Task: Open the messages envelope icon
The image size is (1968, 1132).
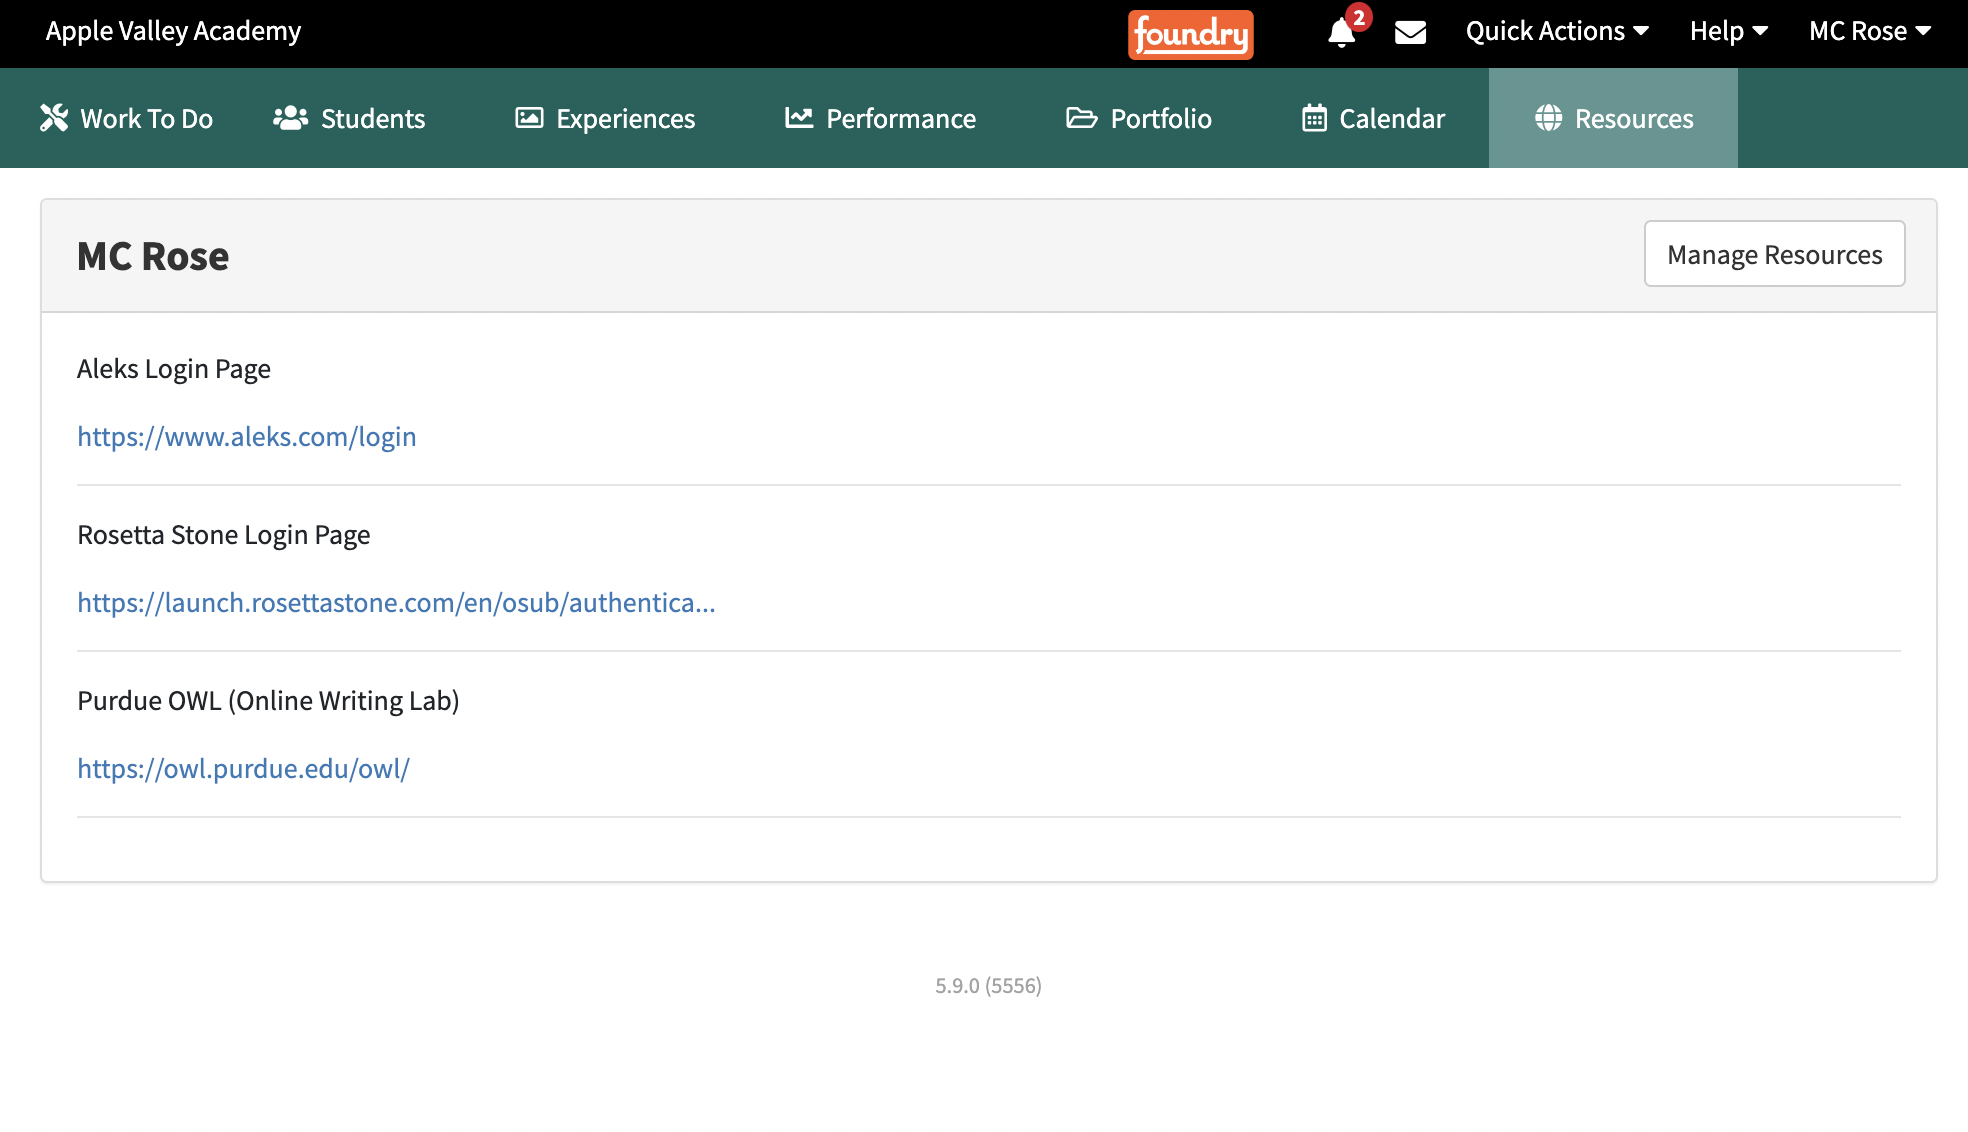Action: (x=1410, y=33)
